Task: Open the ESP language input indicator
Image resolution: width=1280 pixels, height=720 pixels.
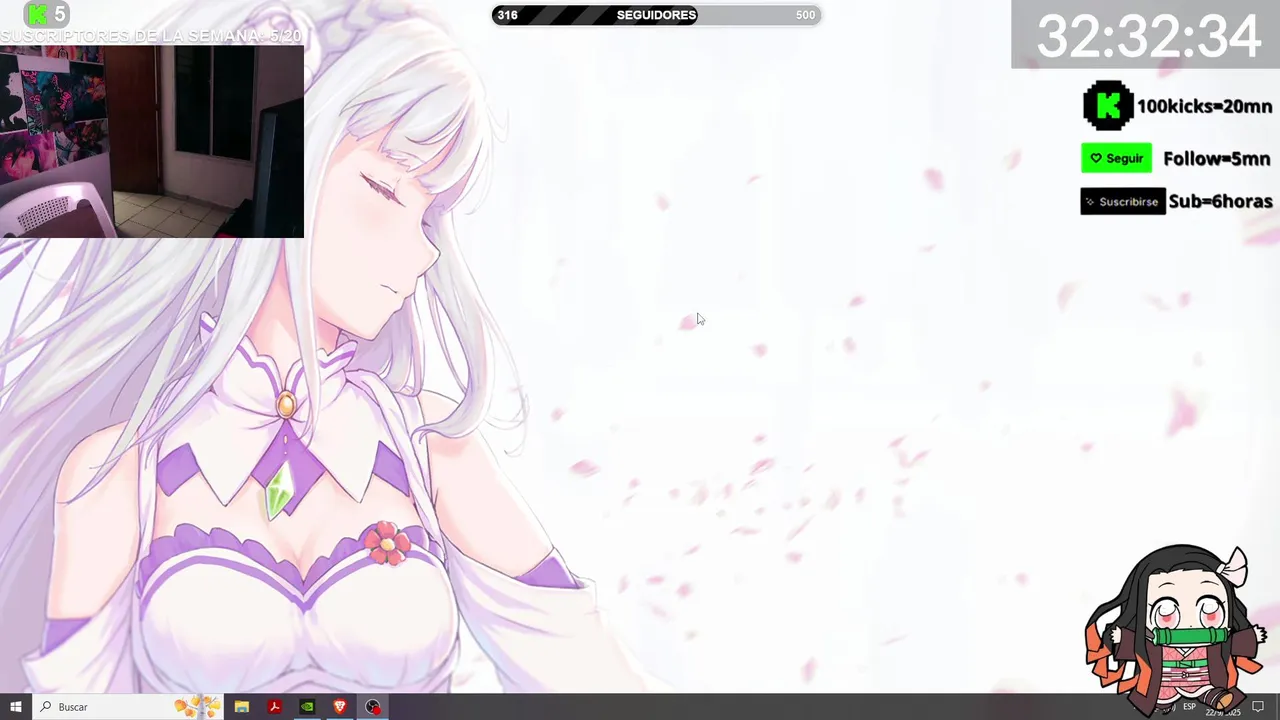Action: click(1190, 707)
